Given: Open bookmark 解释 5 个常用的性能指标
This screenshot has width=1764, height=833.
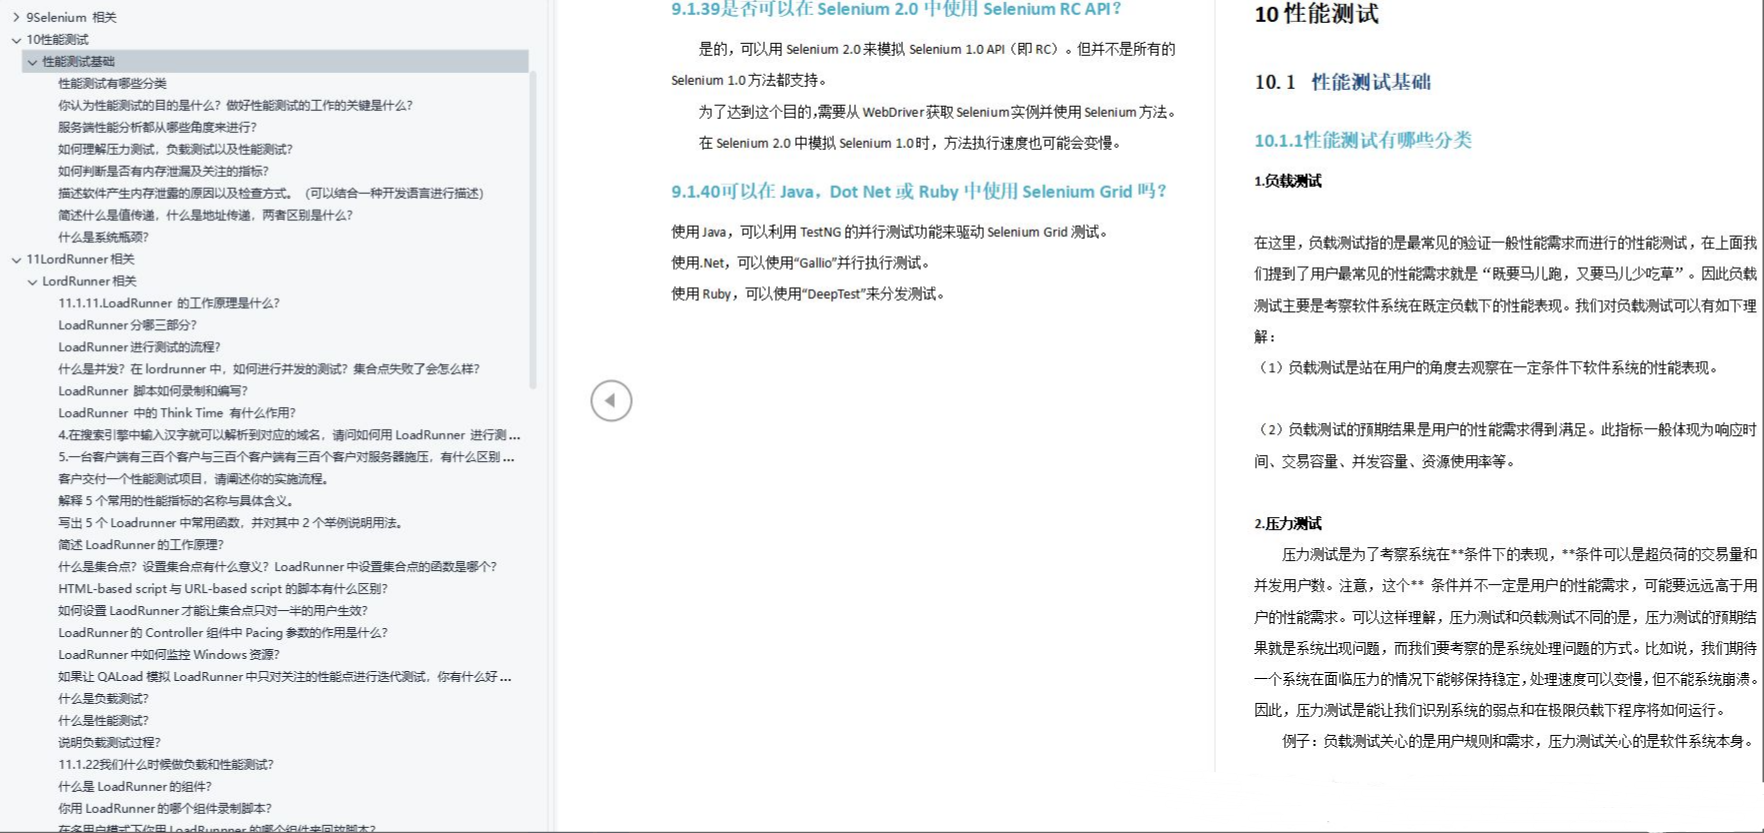Looking at the screenshot, I should tap(176, 501).
